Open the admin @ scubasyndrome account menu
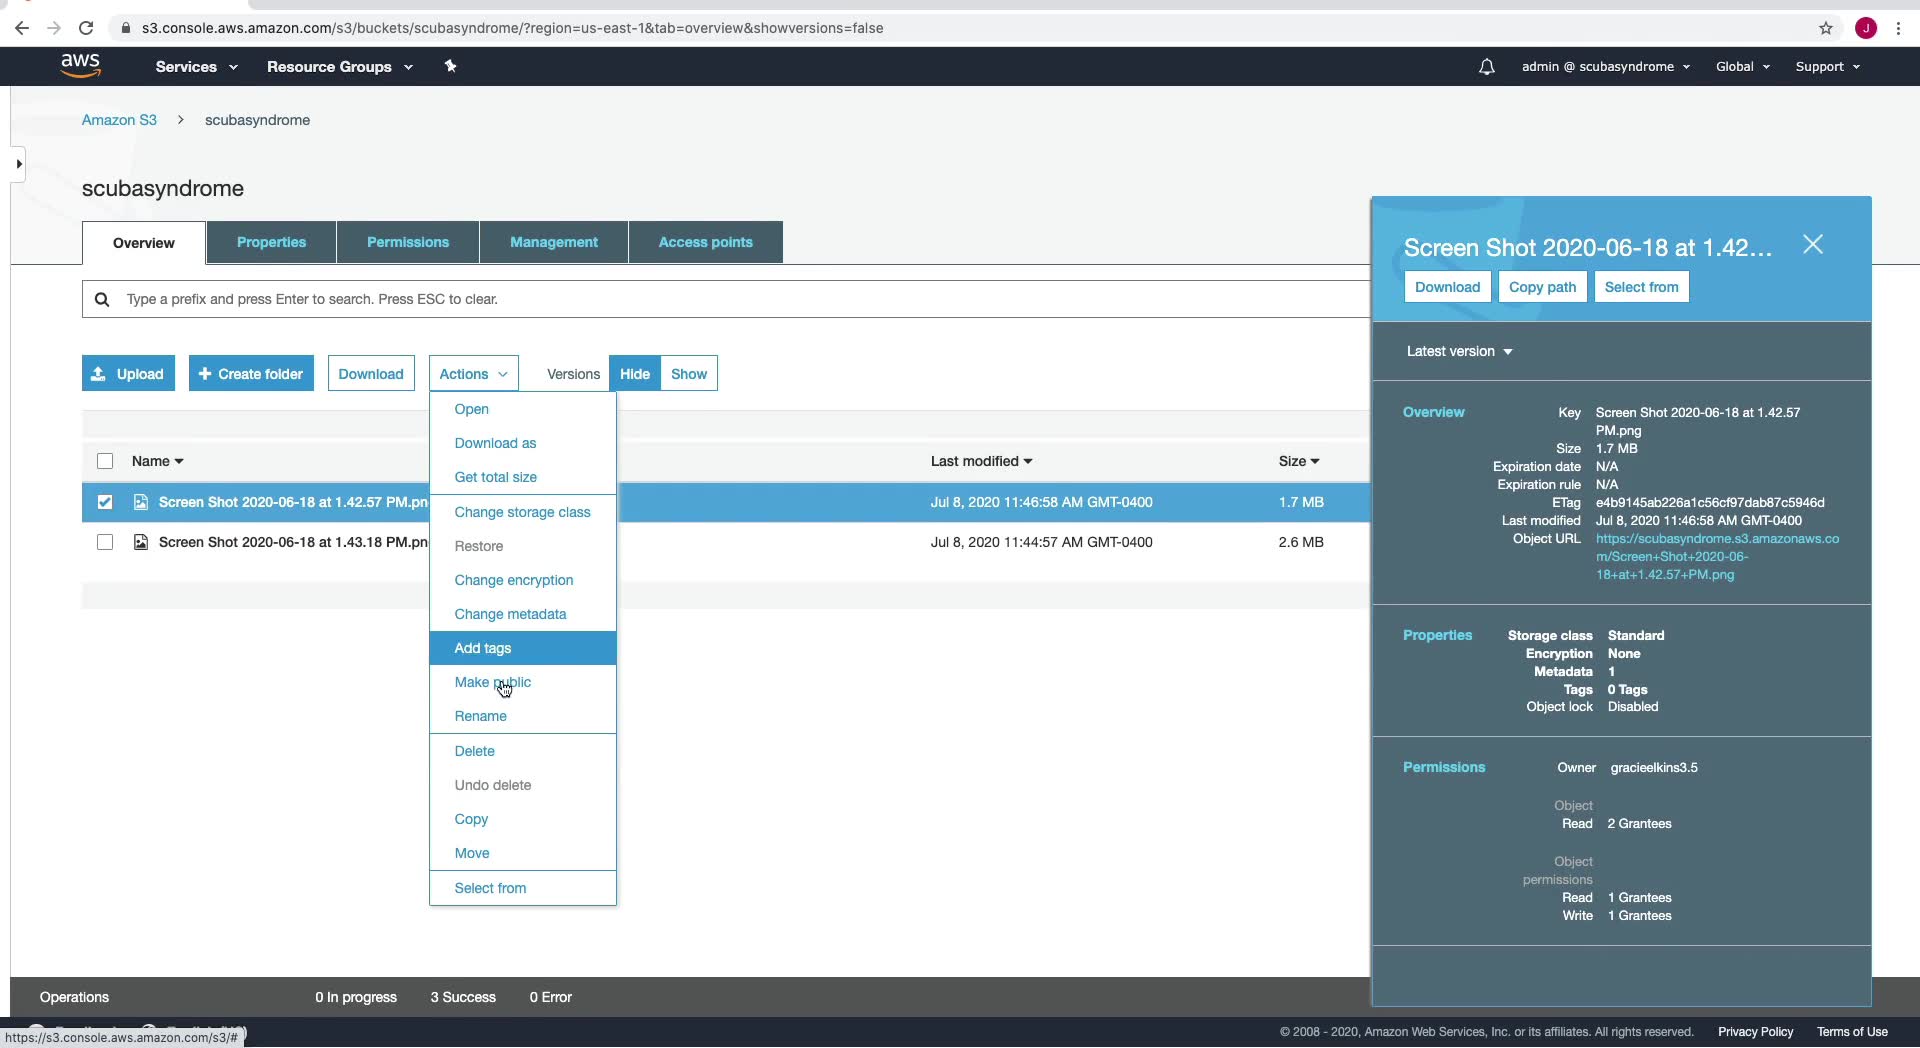The height and width of the screenshot is (1048, 1920). coord(1606,67)
